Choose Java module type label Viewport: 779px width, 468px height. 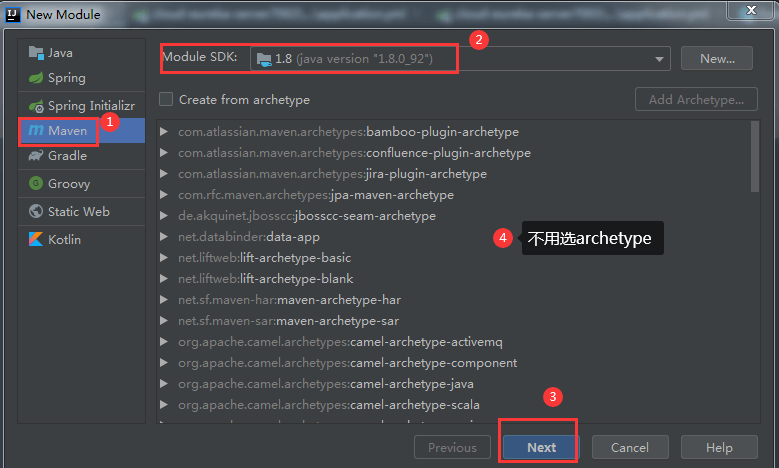click(60, 53)
